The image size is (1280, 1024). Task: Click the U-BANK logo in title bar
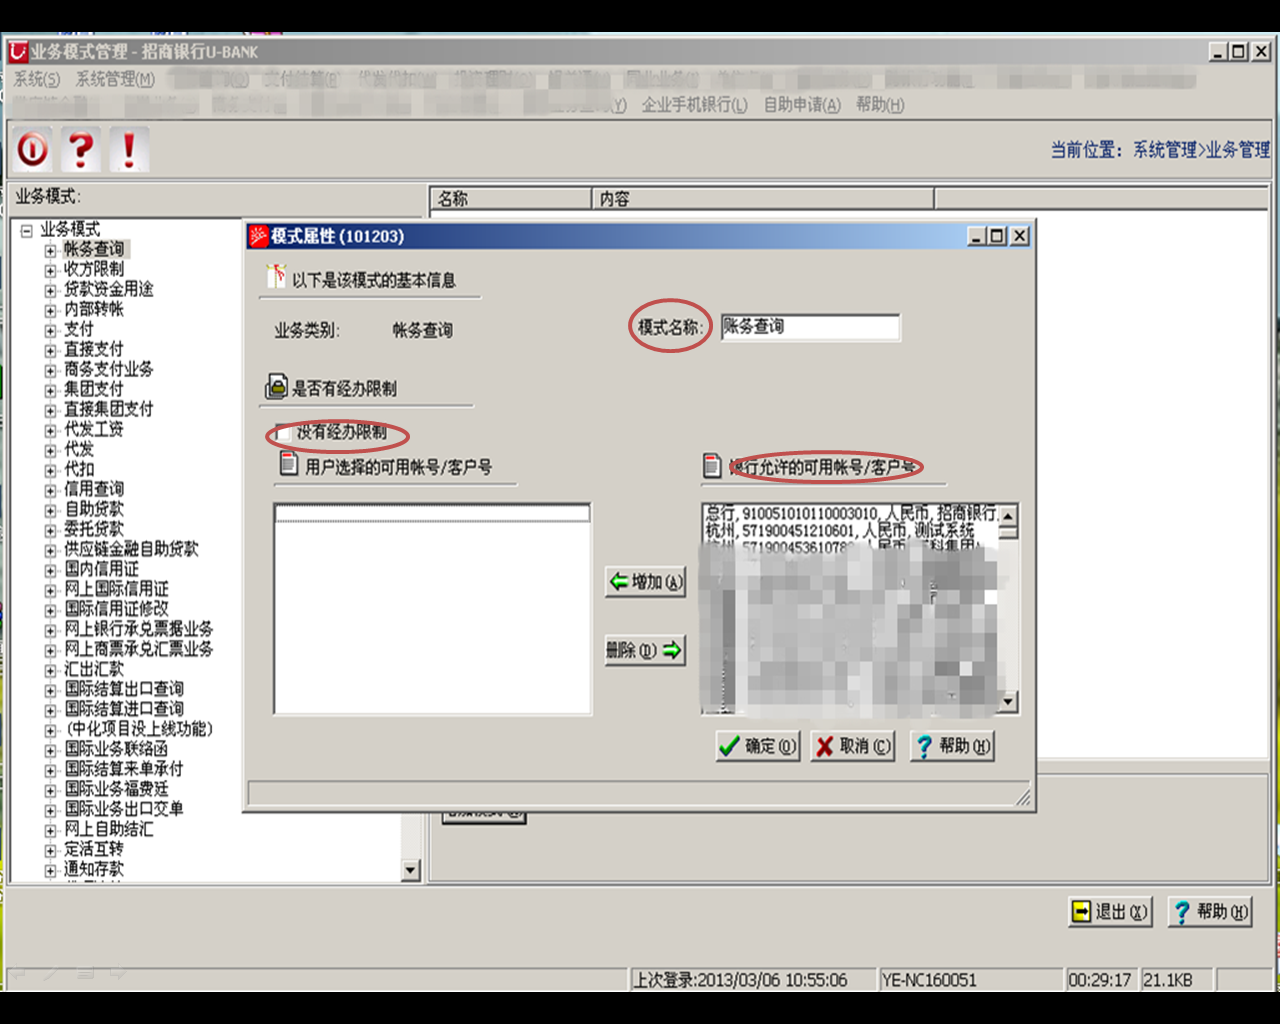[x=18, y=51]
